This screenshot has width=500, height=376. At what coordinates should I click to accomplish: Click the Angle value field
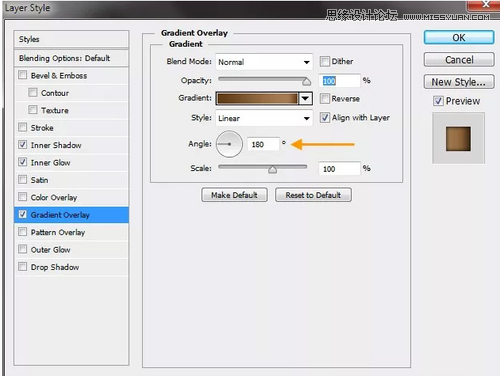pos(263,144)
